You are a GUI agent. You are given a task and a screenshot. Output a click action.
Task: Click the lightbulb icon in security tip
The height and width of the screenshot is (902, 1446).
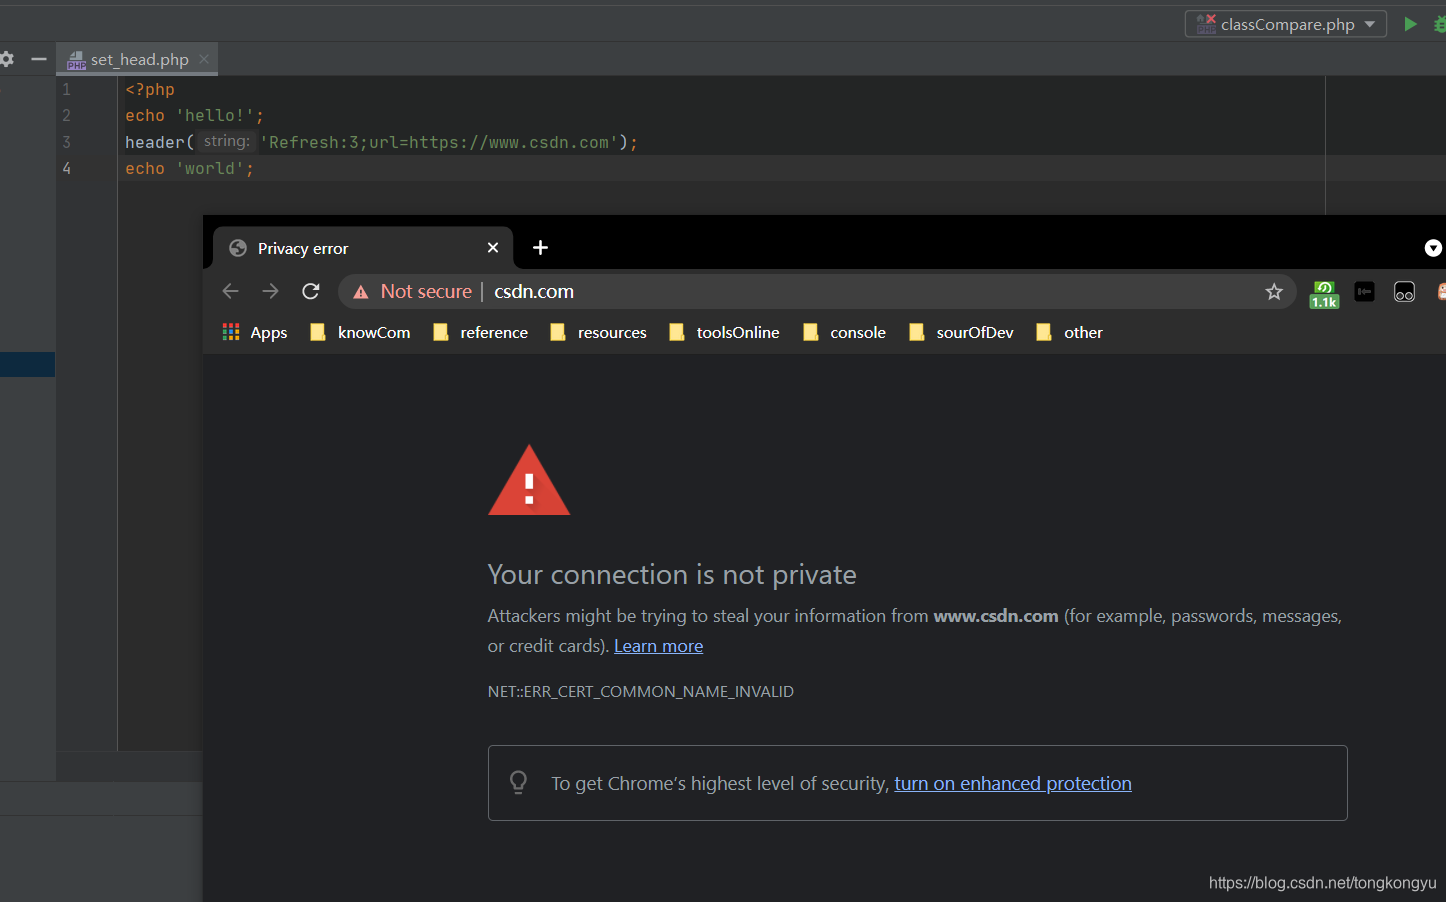pos(518,782)
